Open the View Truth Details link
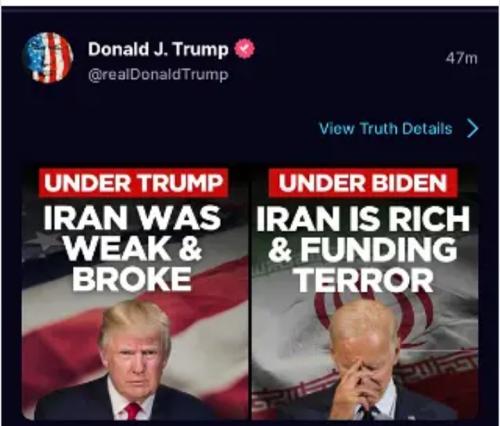The image size is (500, 426). pyautogui.click(x=386, y=129)
